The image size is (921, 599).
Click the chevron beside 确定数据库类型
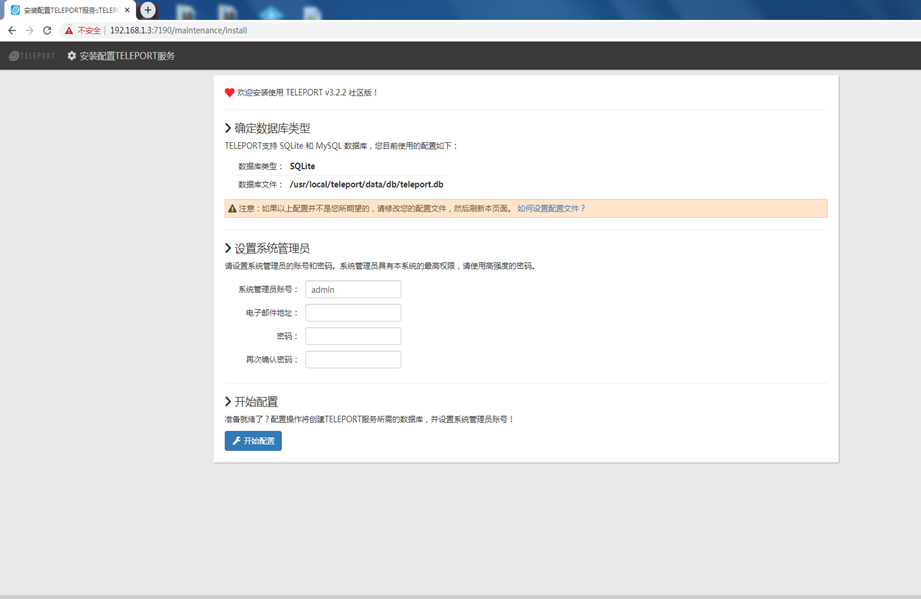pyautogui.click(x=228, y=128)
